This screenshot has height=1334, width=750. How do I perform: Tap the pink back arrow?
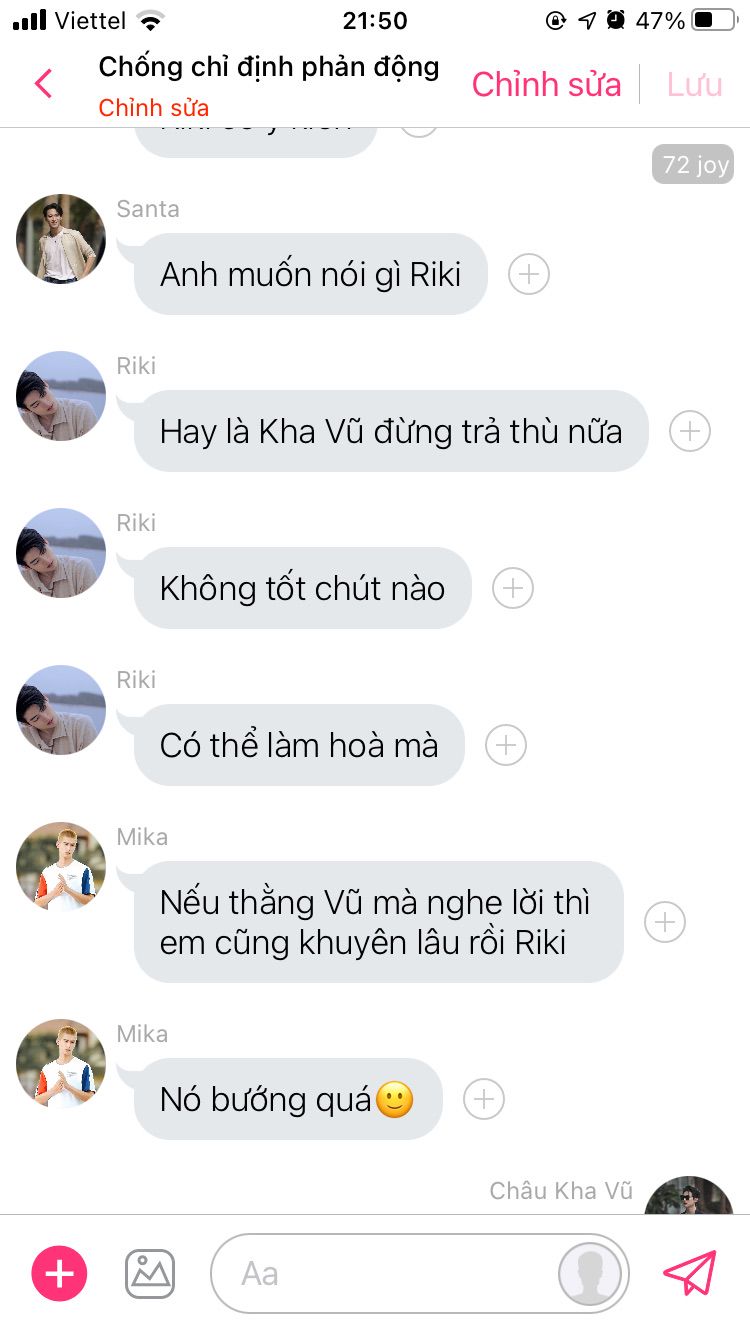pyautogui.click(x=43, y=84)
